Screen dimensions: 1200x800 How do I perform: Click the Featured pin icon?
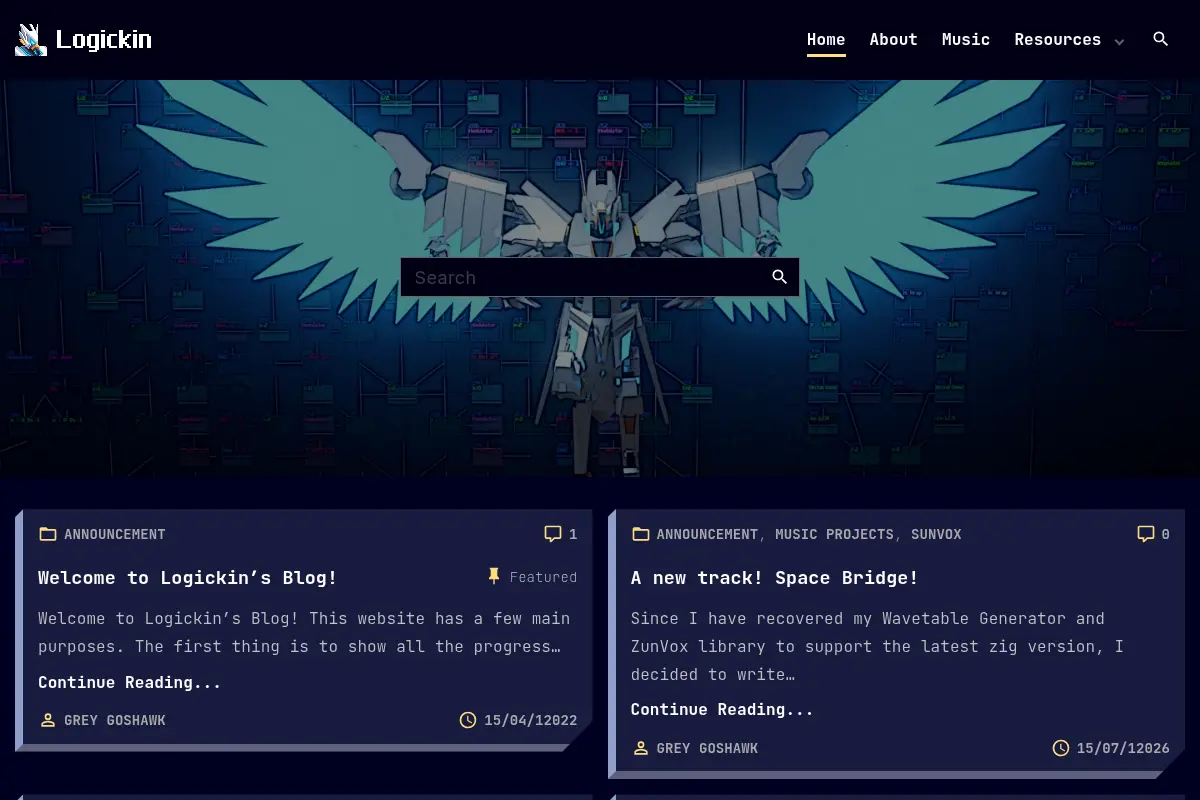[493, 576]
